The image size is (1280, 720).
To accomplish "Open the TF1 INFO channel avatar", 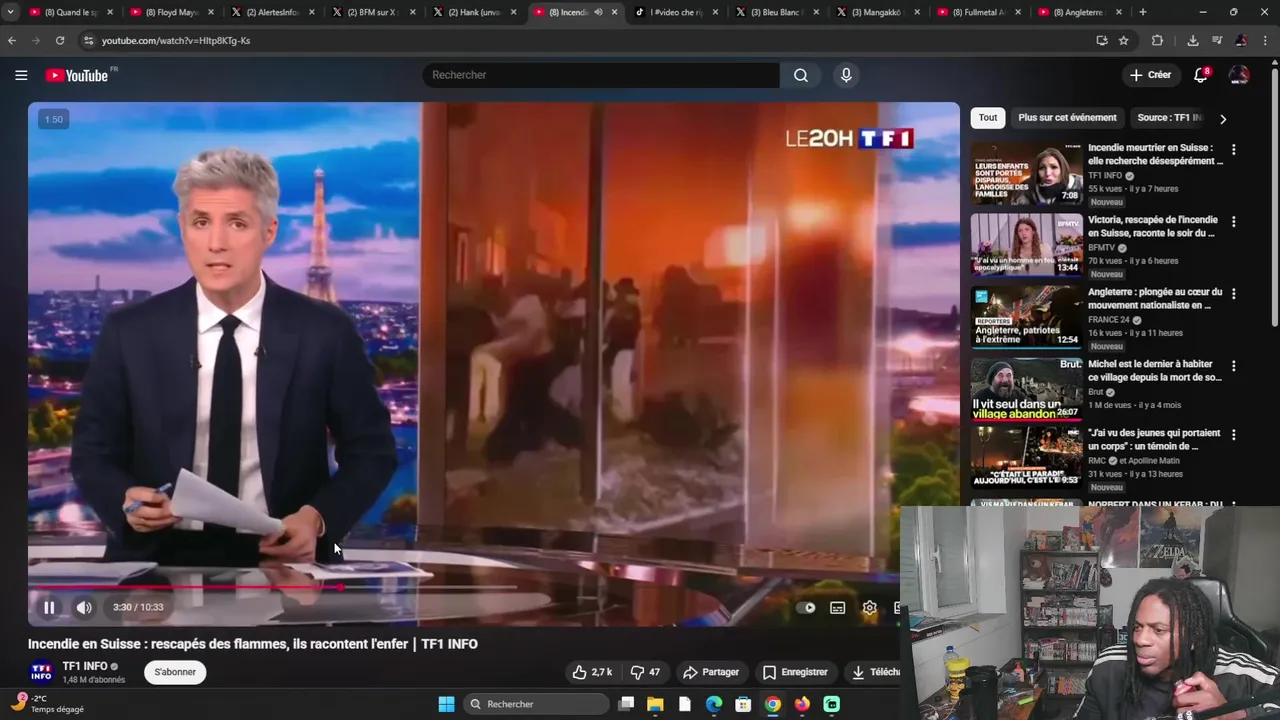I will click(x=41, y=672).
